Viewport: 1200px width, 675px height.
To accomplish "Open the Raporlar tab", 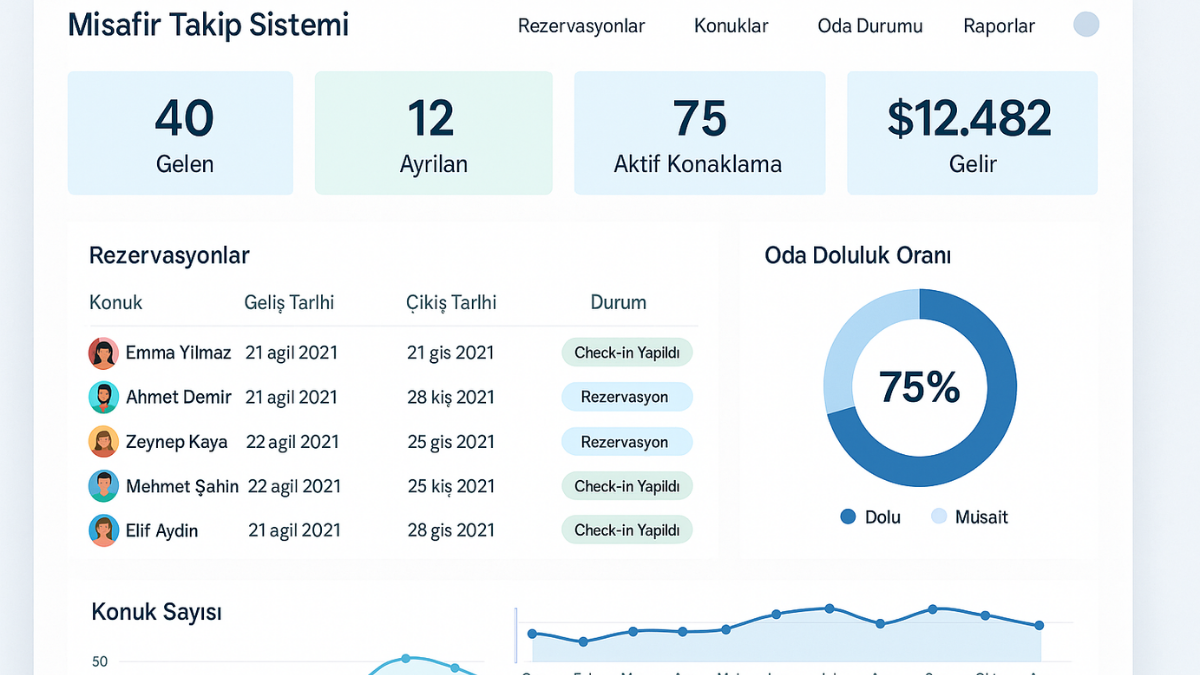I will pos(999,26).
